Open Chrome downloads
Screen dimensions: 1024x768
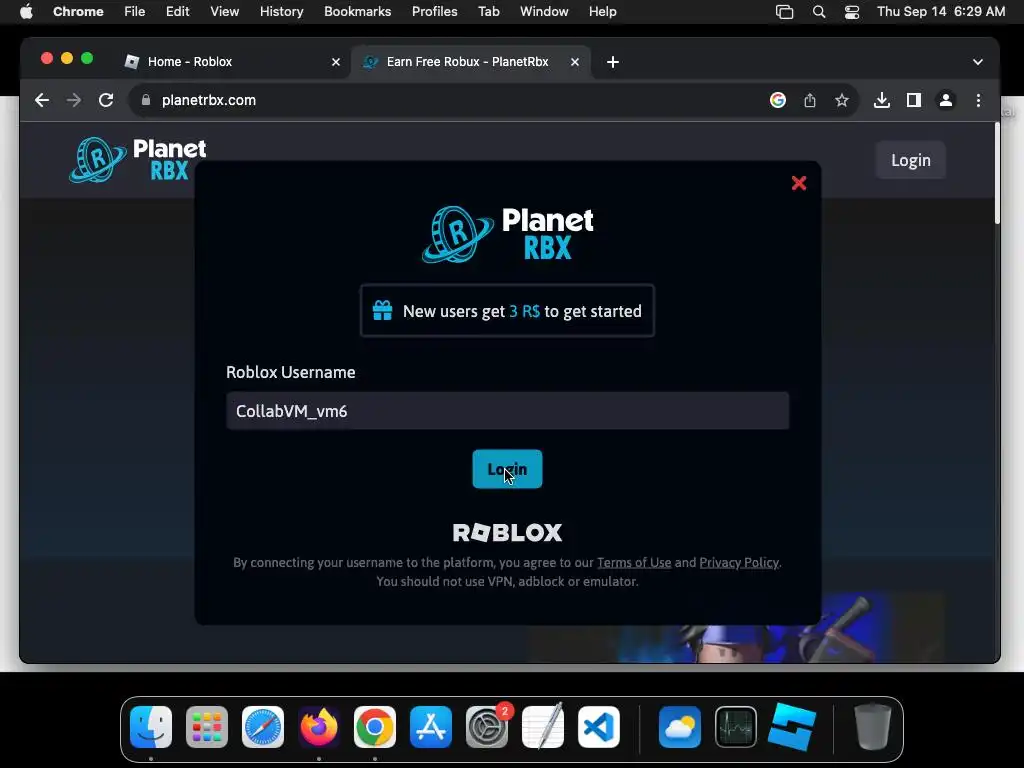point(882,100)
